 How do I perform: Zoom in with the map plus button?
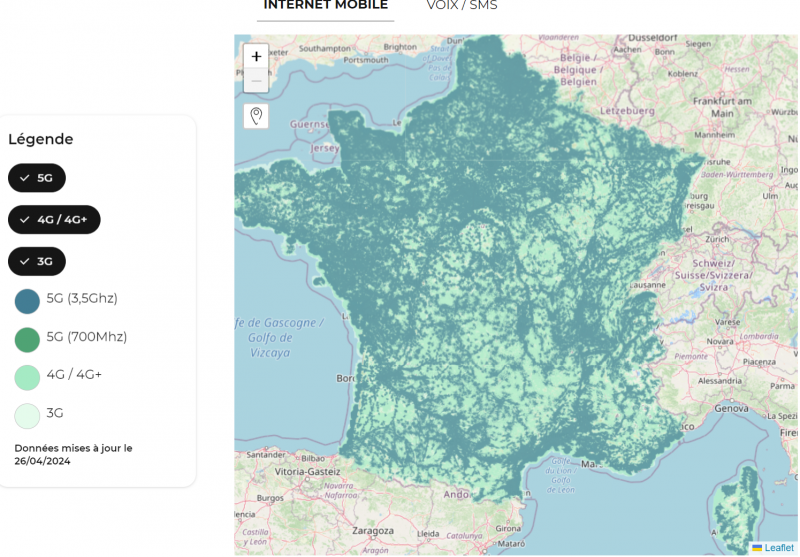pyautogui.click(x=256, y=56)
